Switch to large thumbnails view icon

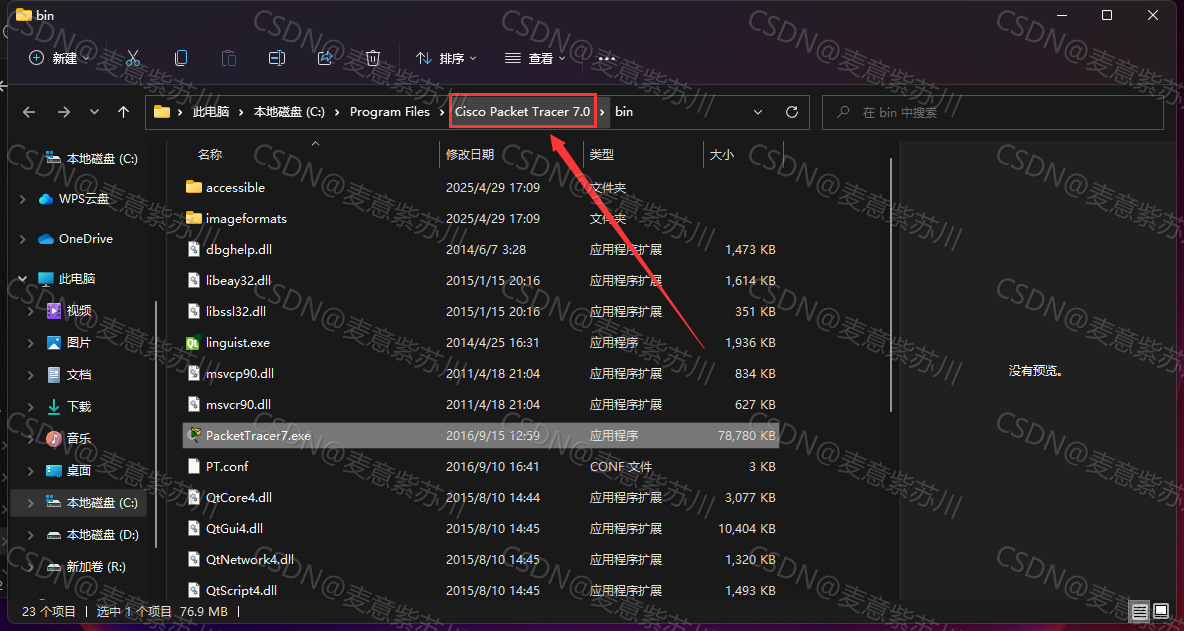1161,611
